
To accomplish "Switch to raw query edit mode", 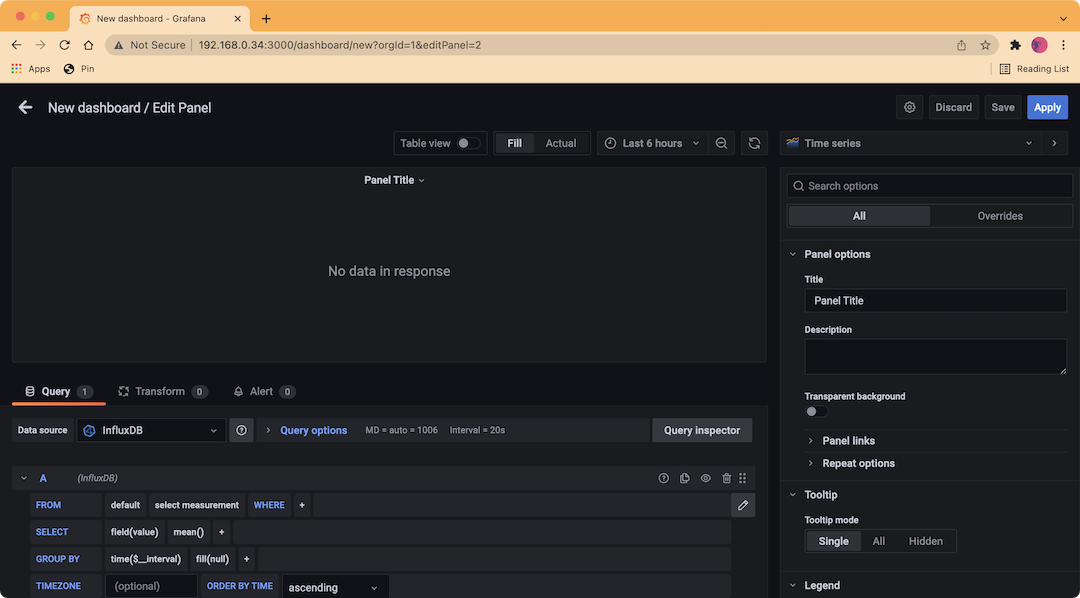I will 743,505.
